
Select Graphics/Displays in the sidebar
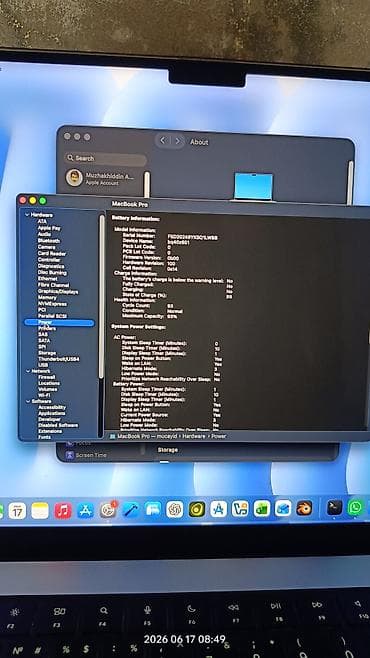click(x=58, y=292)
